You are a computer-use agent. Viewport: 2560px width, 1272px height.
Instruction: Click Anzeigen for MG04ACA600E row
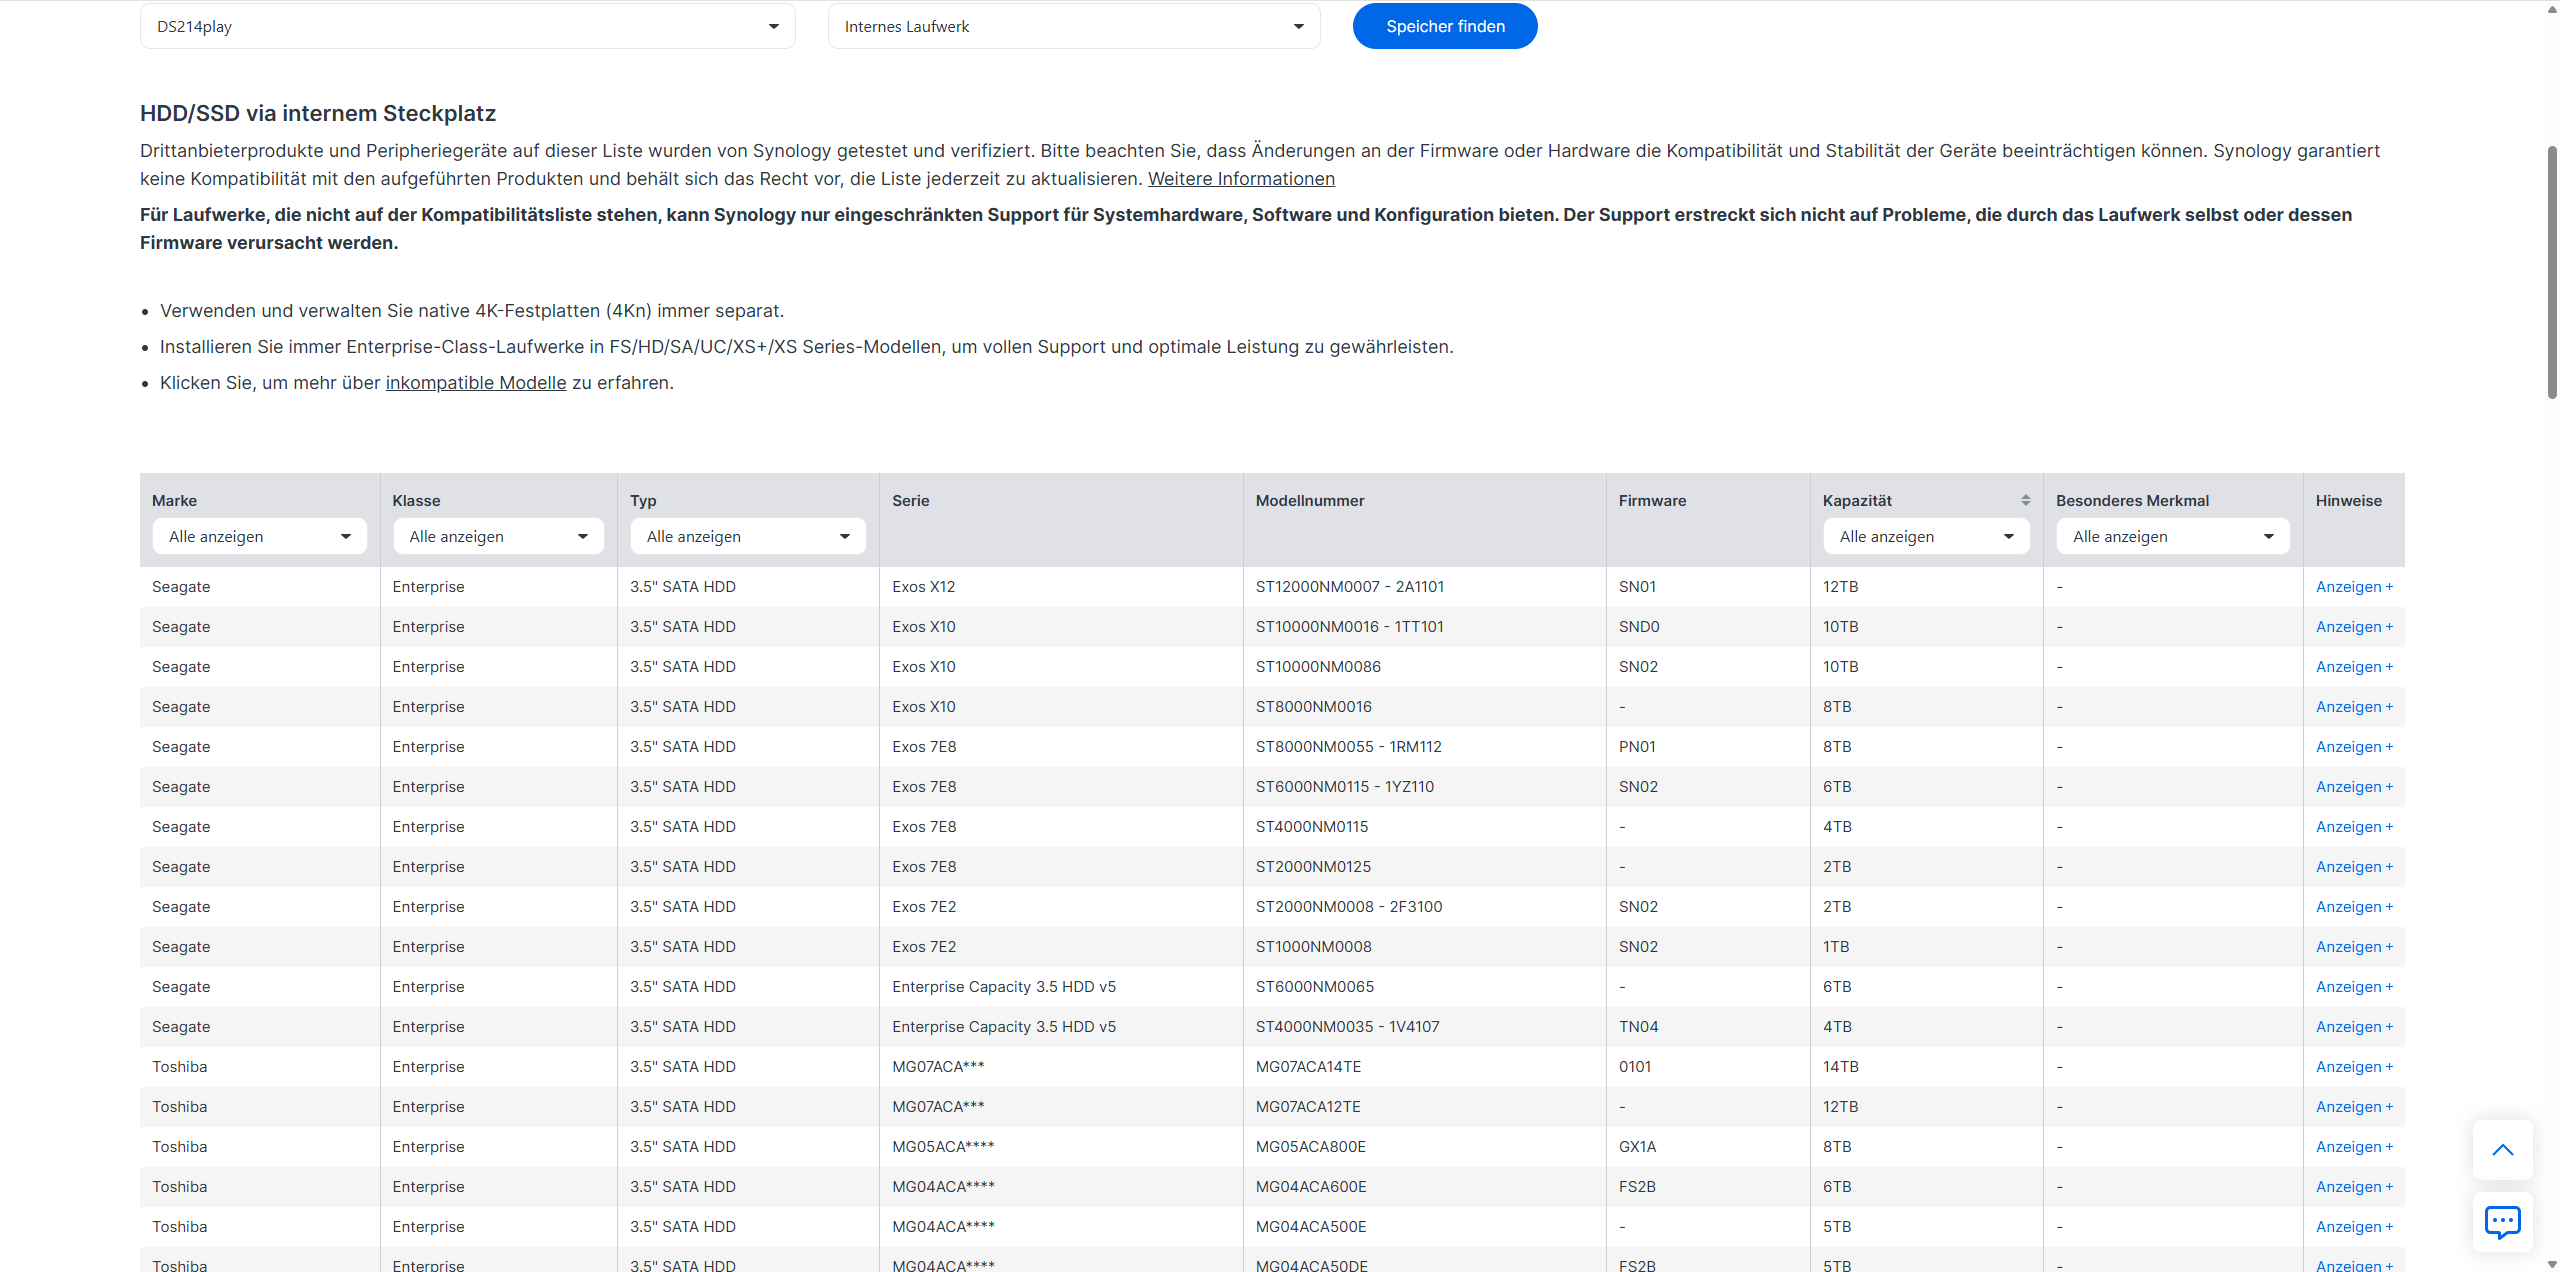2353,1187
